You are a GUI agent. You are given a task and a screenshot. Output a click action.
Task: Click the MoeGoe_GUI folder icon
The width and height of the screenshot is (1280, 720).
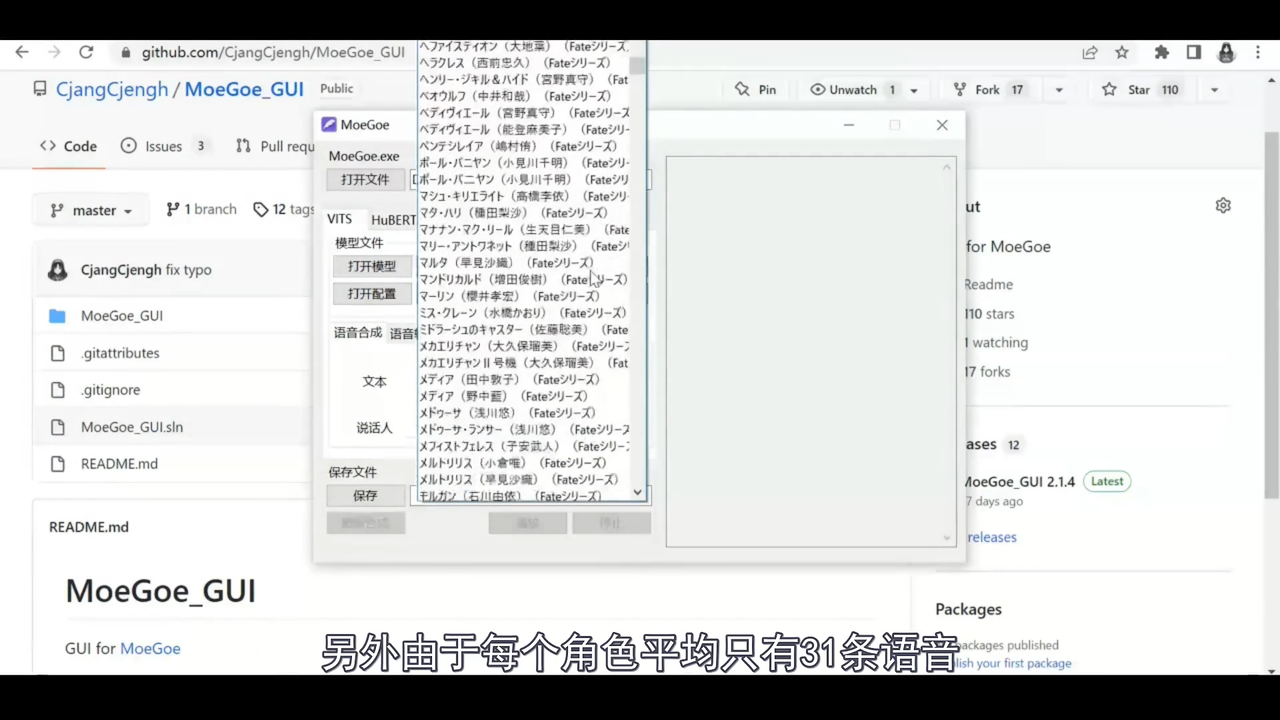[57, 316]
